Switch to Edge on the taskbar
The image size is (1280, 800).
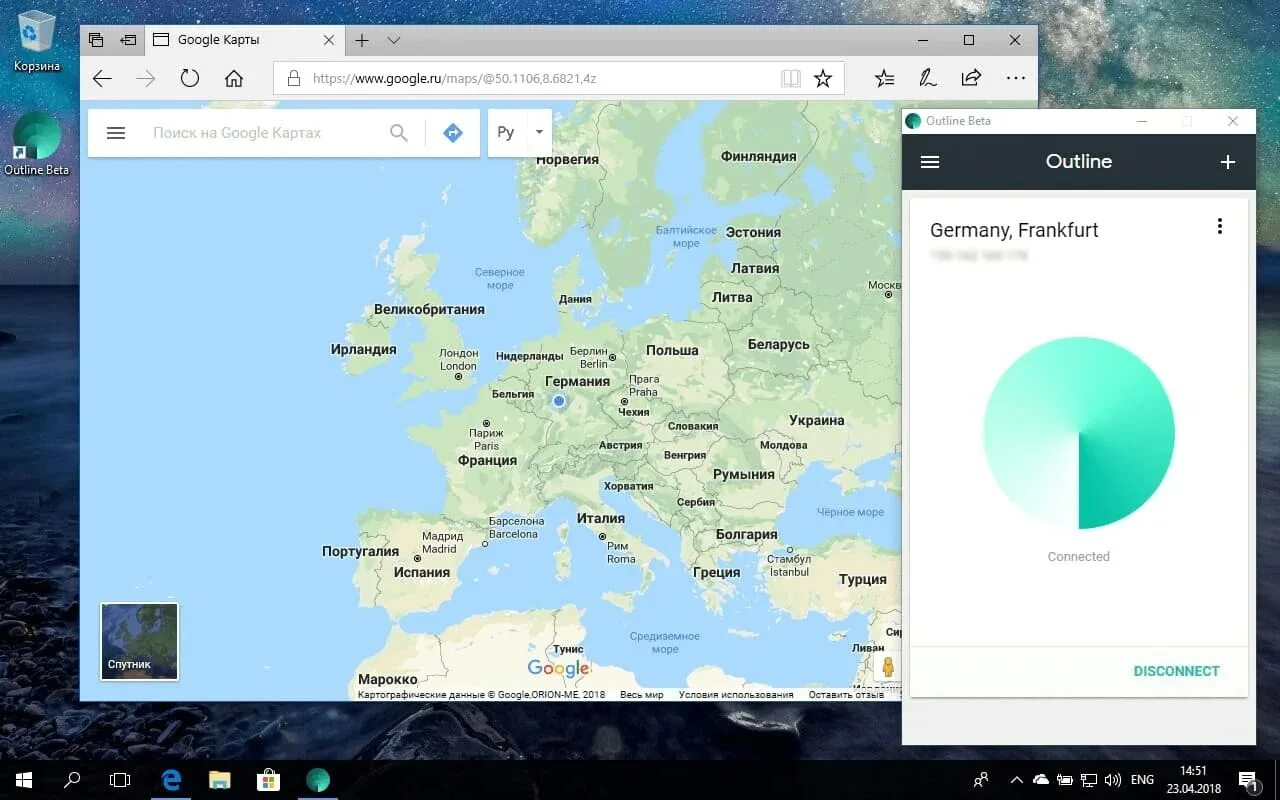171,780
